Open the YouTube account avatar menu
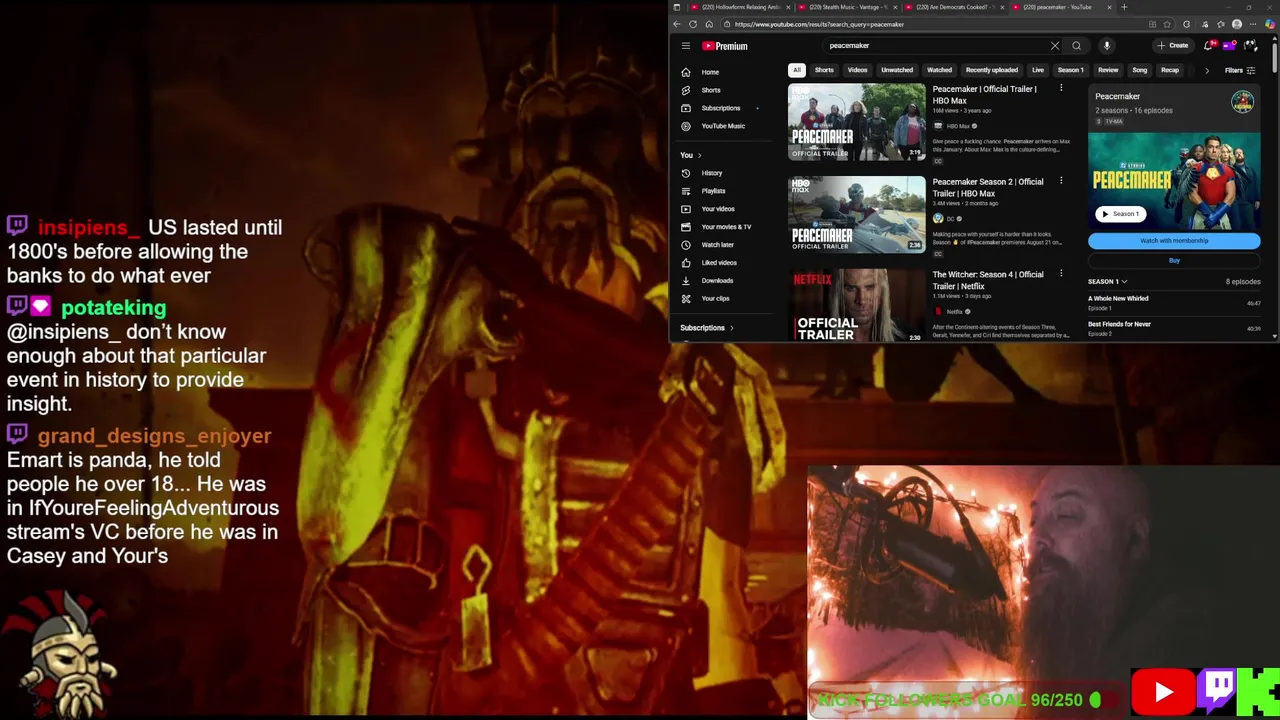The width and height of the screenshot is (1280, 720). 1249,46
